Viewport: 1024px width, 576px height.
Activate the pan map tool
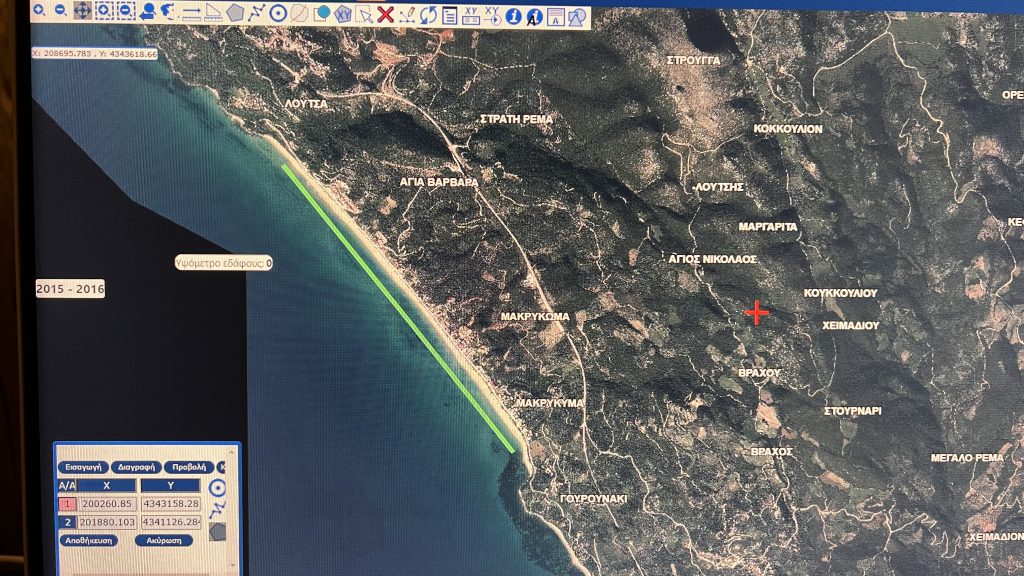point(82,12)
